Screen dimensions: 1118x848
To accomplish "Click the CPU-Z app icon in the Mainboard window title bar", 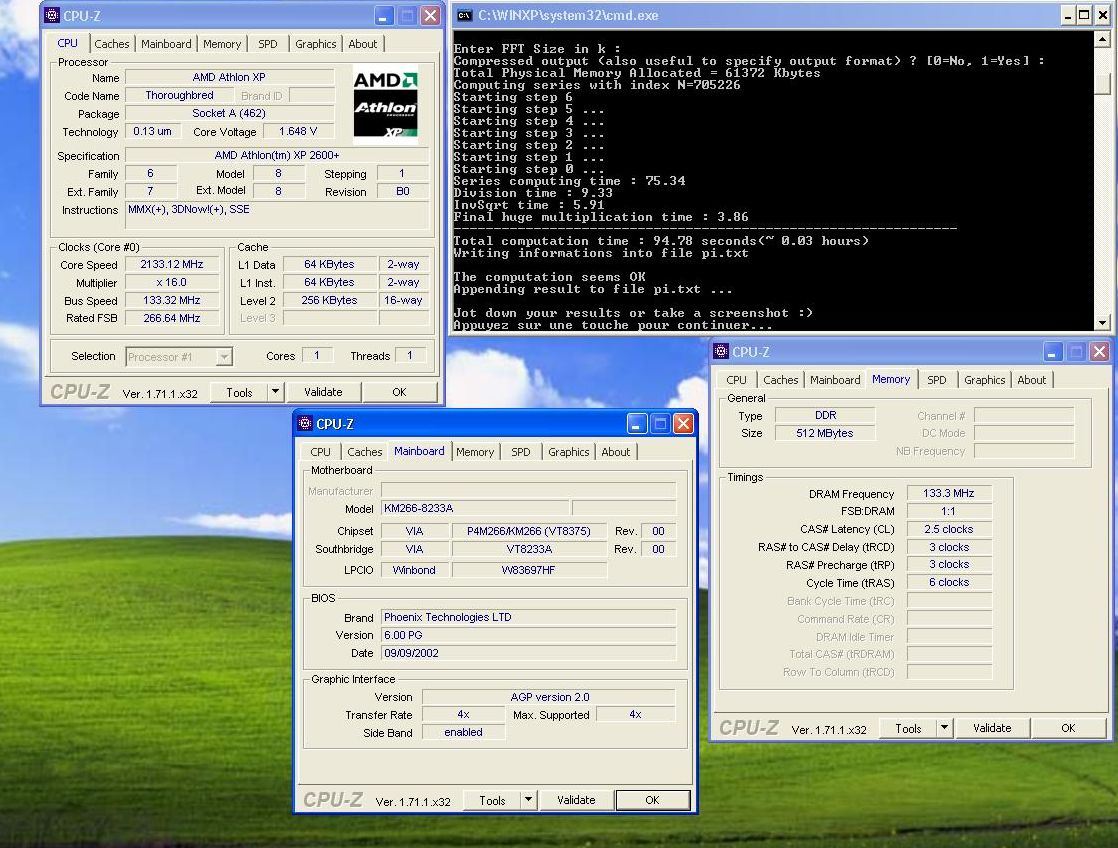I will [305, 424].
